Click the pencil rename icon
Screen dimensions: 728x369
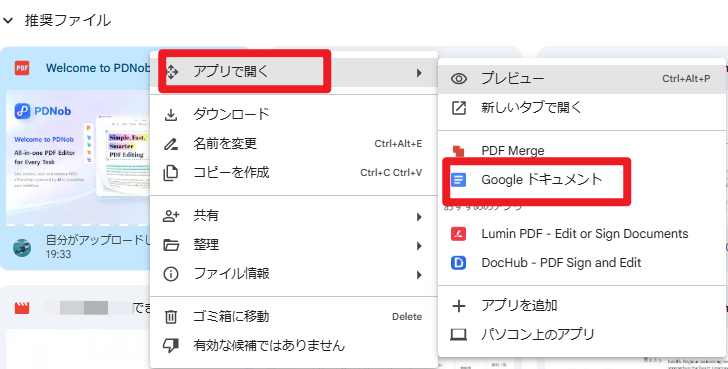click(x=171, y=144)
